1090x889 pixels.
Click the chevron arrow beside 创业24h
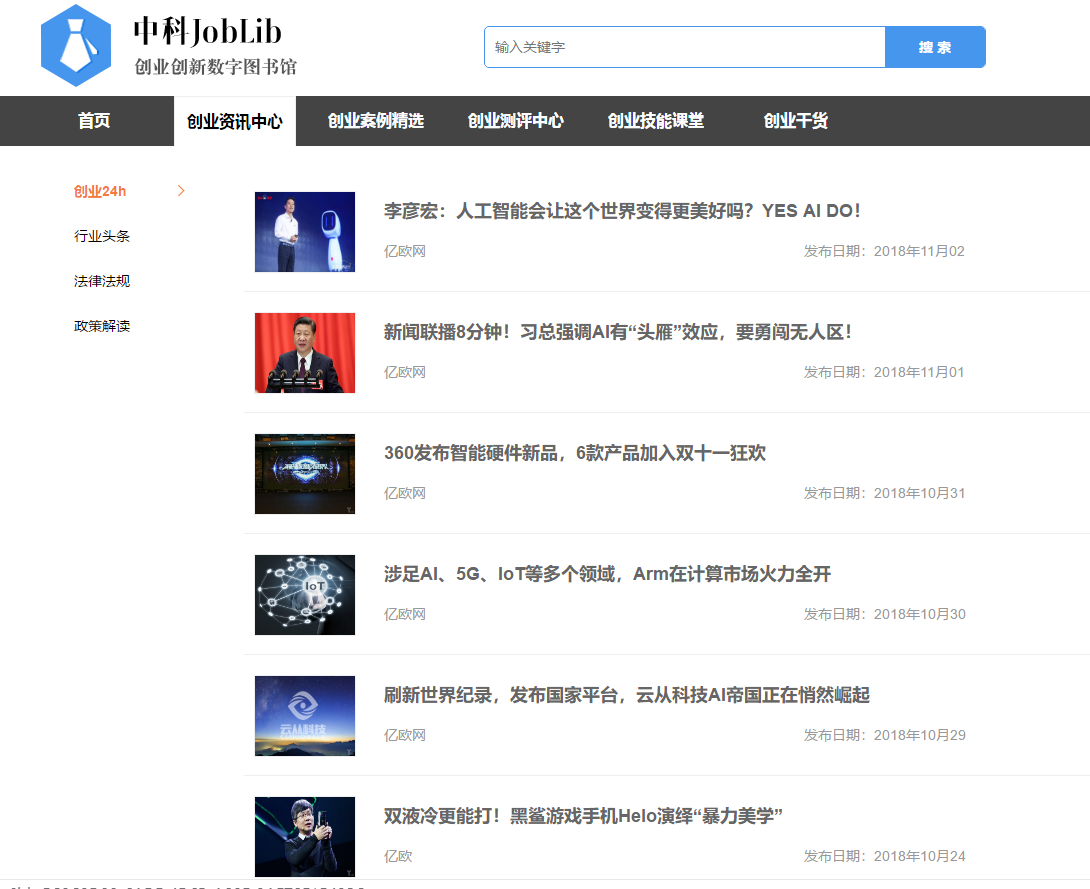(x=181, y=190)
